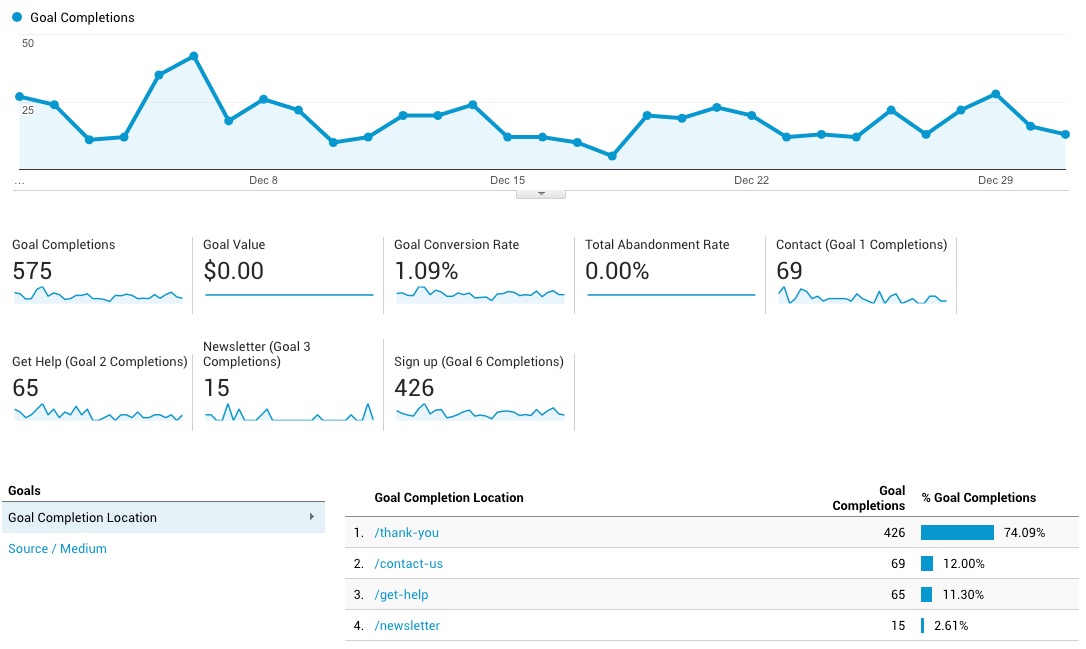The width and height of the screenshot is (1086, 649).
Task: Click the Dec 15 data point on the chart
Action: point(508,137)
